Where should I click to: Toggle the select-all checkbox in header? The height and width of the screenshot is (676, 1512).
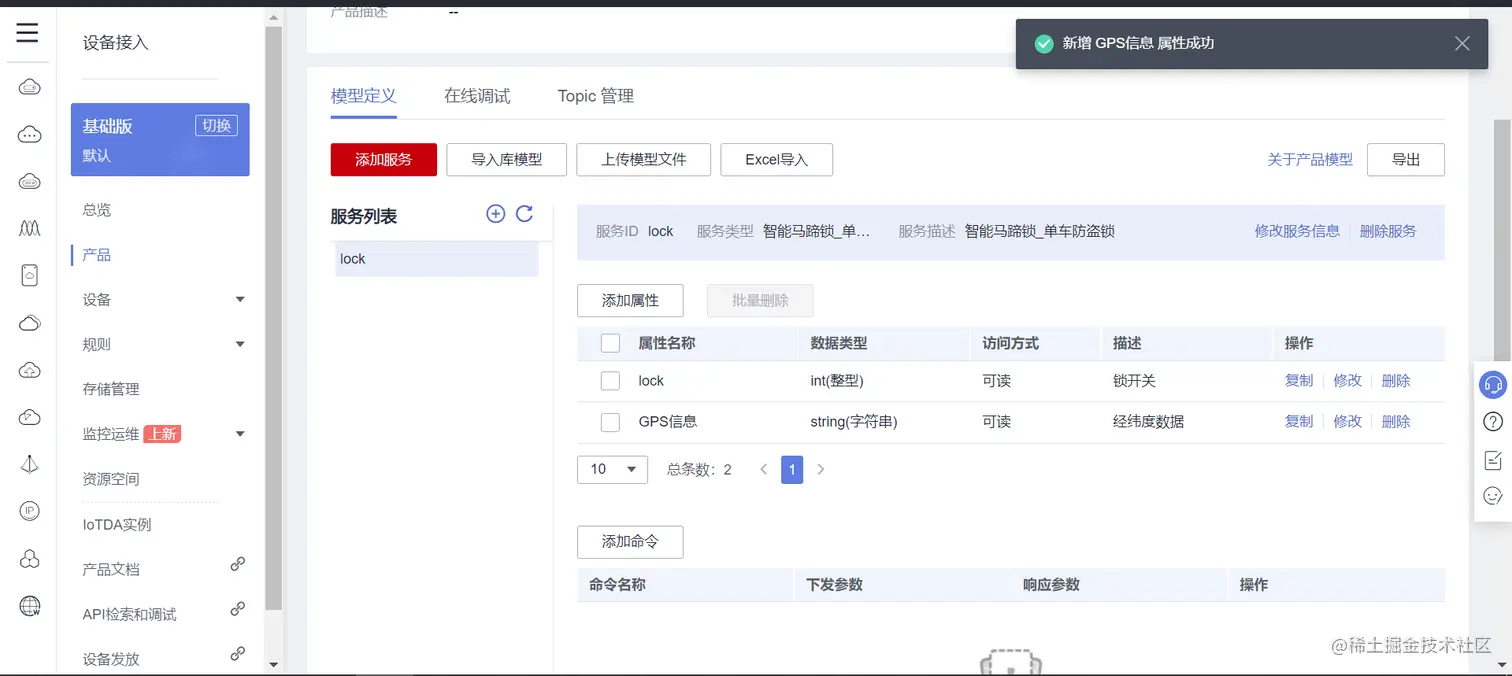(610, 343)
